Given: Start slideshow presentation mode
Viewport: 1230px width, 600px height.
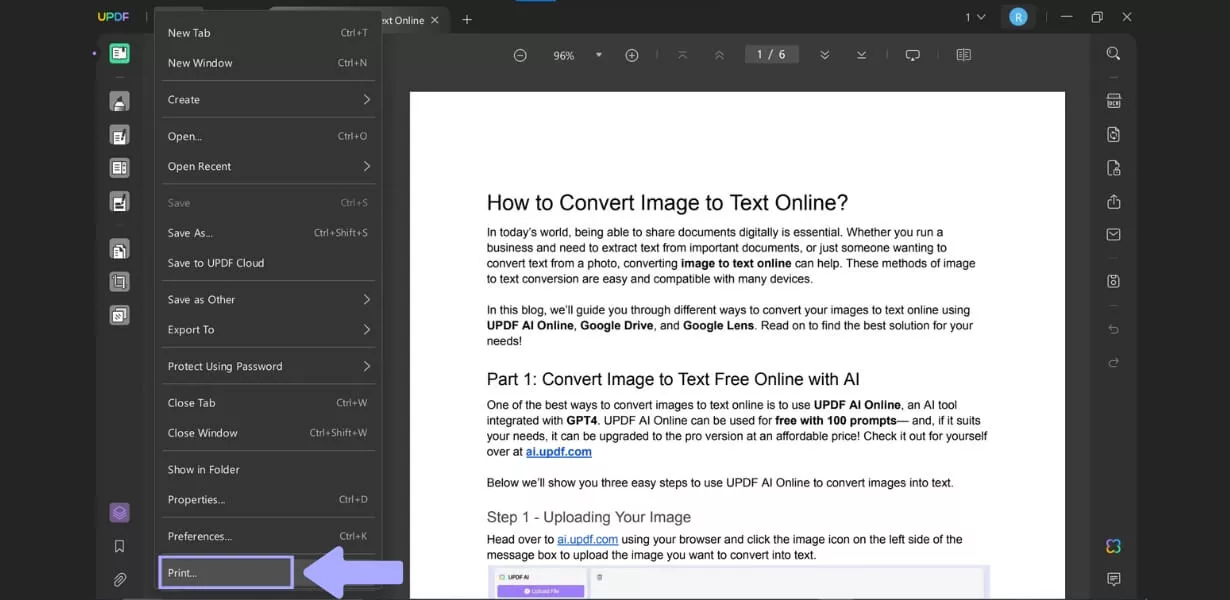Looking at the screenshot, I should coord(912,55).
